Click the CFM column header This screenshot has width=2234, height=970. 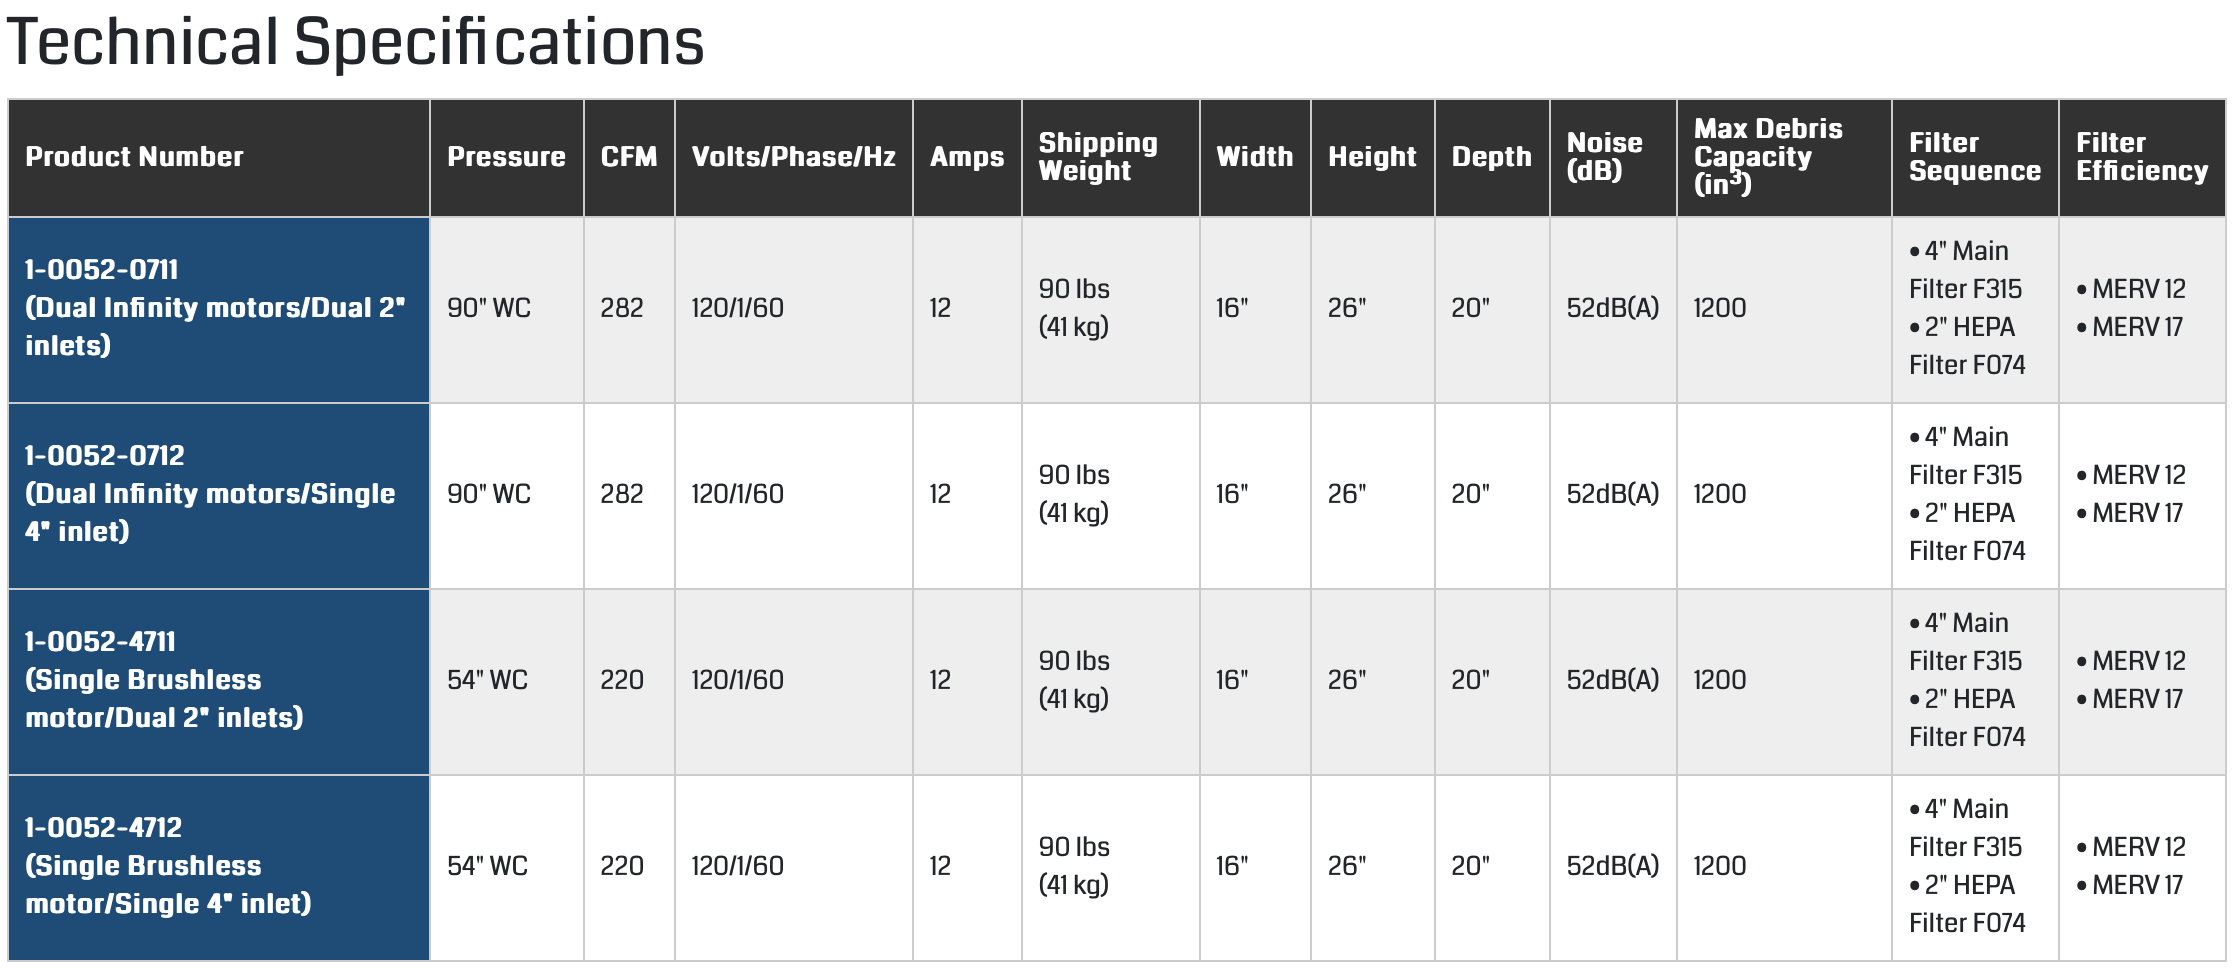(x=628, y=157)
